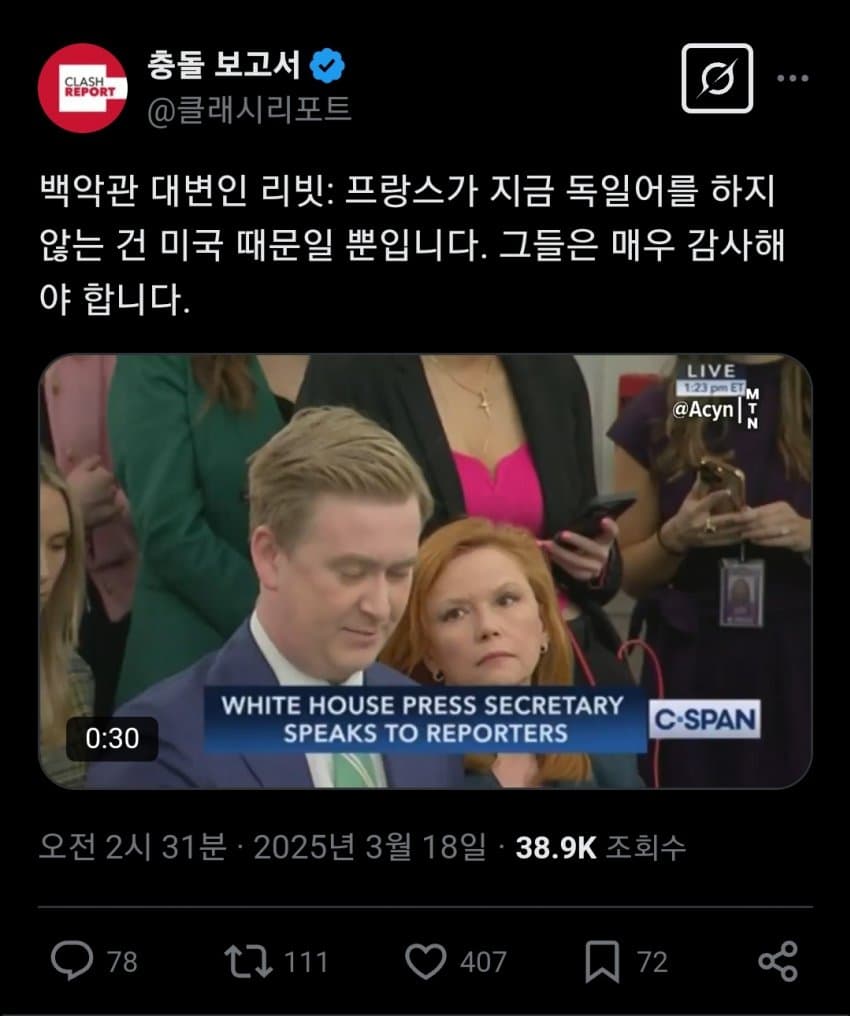Click the 72 bookmarks count

point(652,962)
